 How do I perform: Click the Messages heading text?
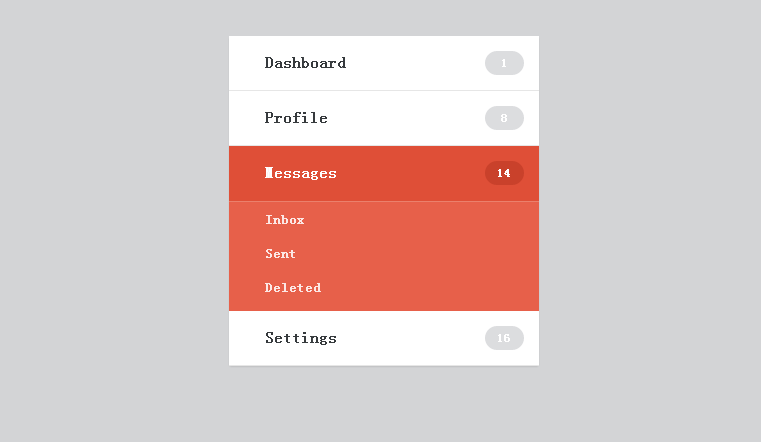coord(301,173)
